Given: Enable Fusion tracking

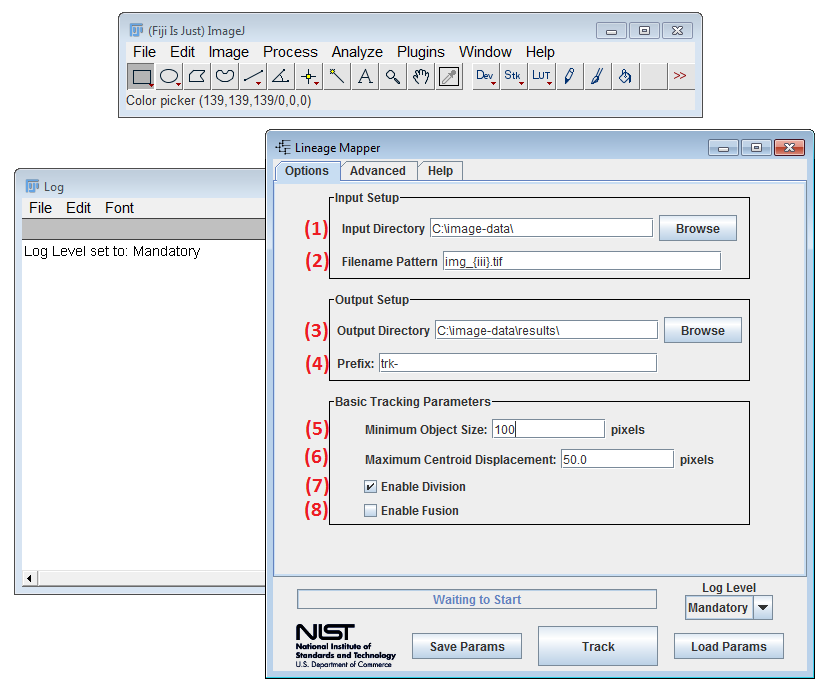Looking at the screenshot, I should pyautogui.click(x=370, y=511).
